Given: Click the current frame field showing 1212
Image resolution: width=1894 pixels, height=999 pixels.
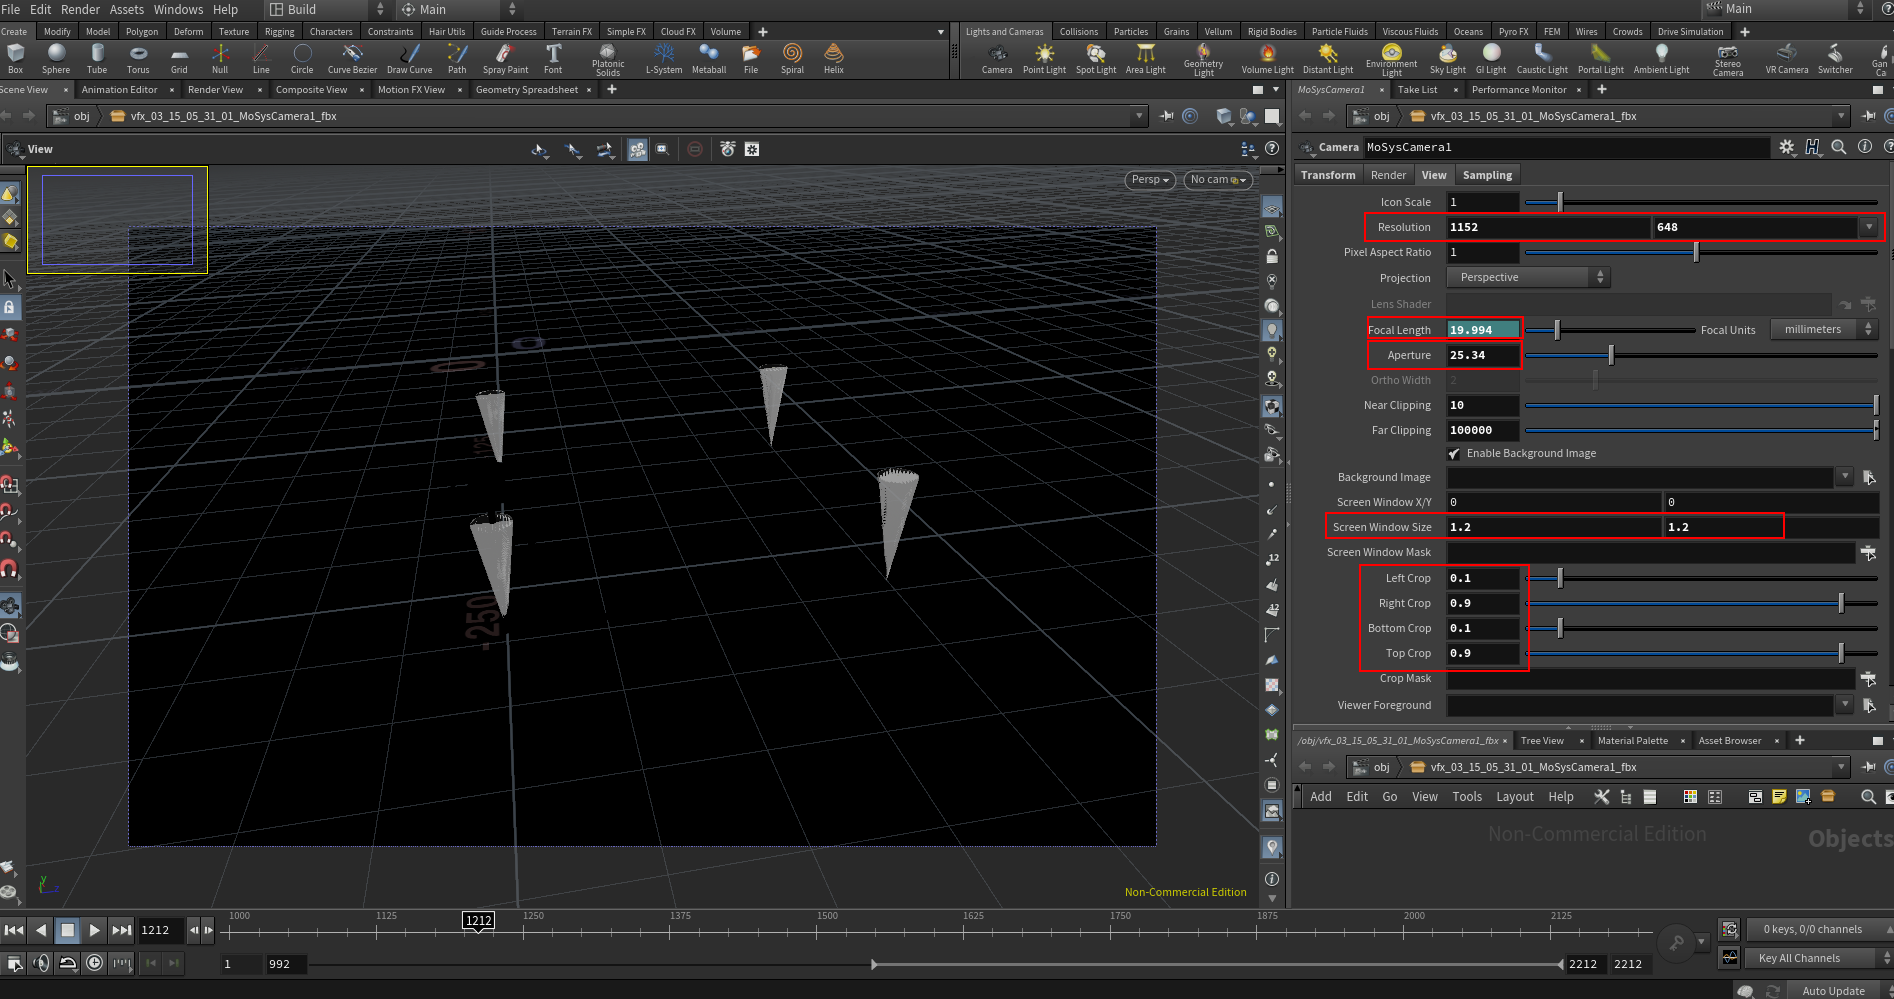Looking at the screenshot, I should click(x=159, y=929).
